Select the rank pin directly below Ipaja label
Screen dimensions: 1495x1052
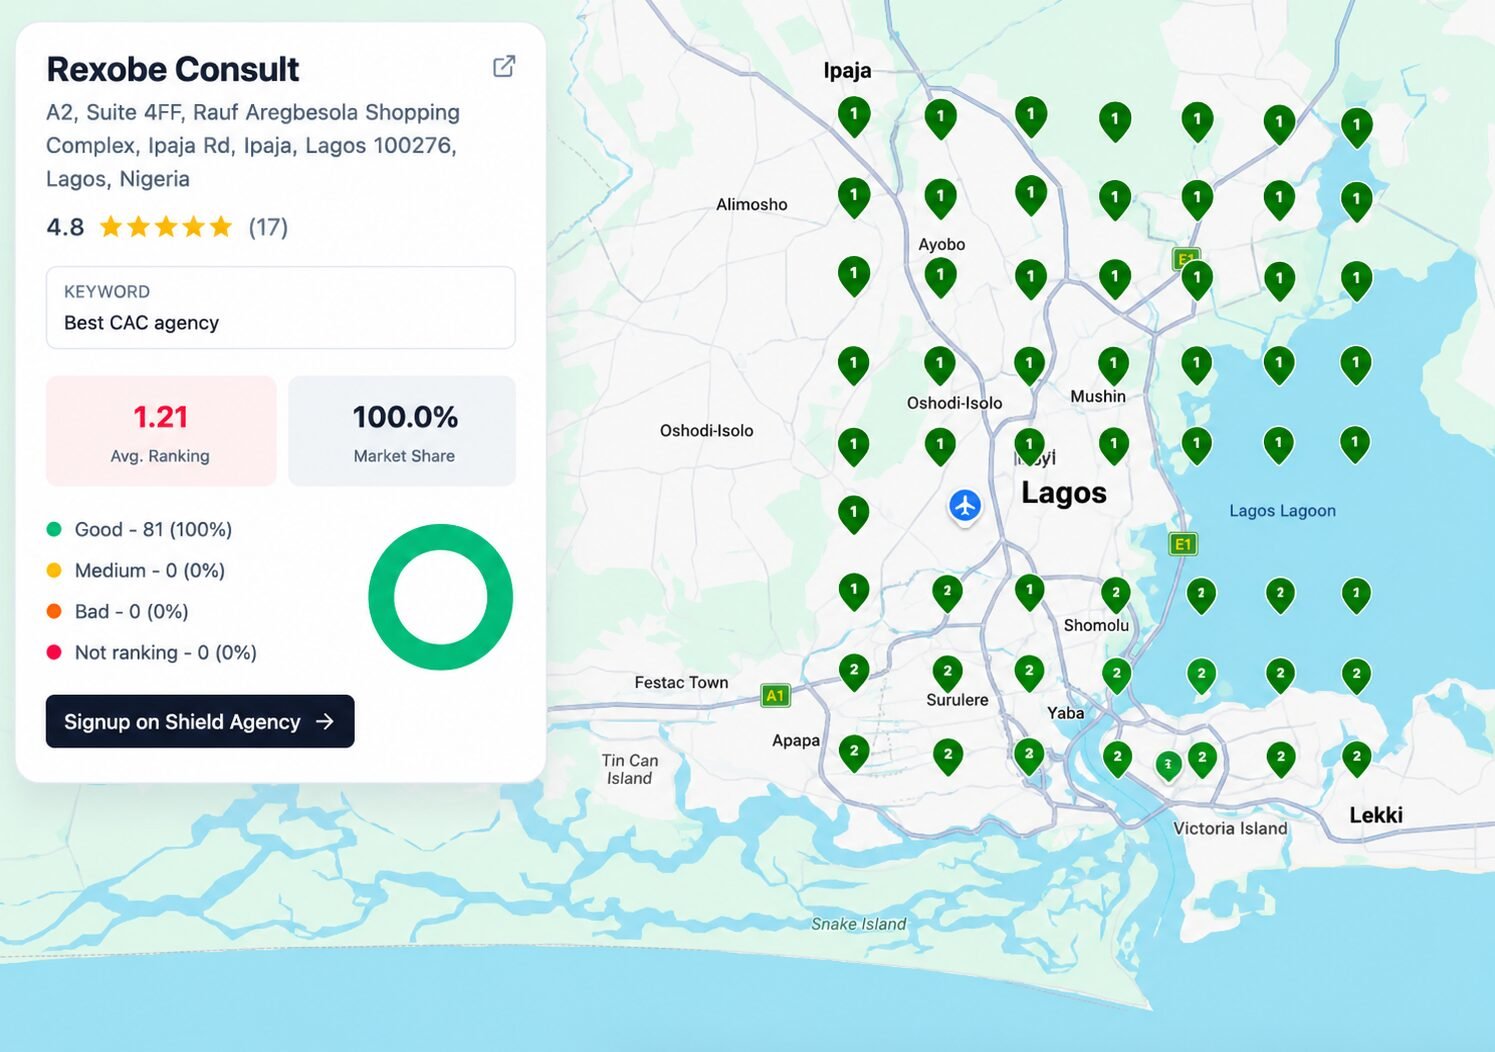pos(854,117)
